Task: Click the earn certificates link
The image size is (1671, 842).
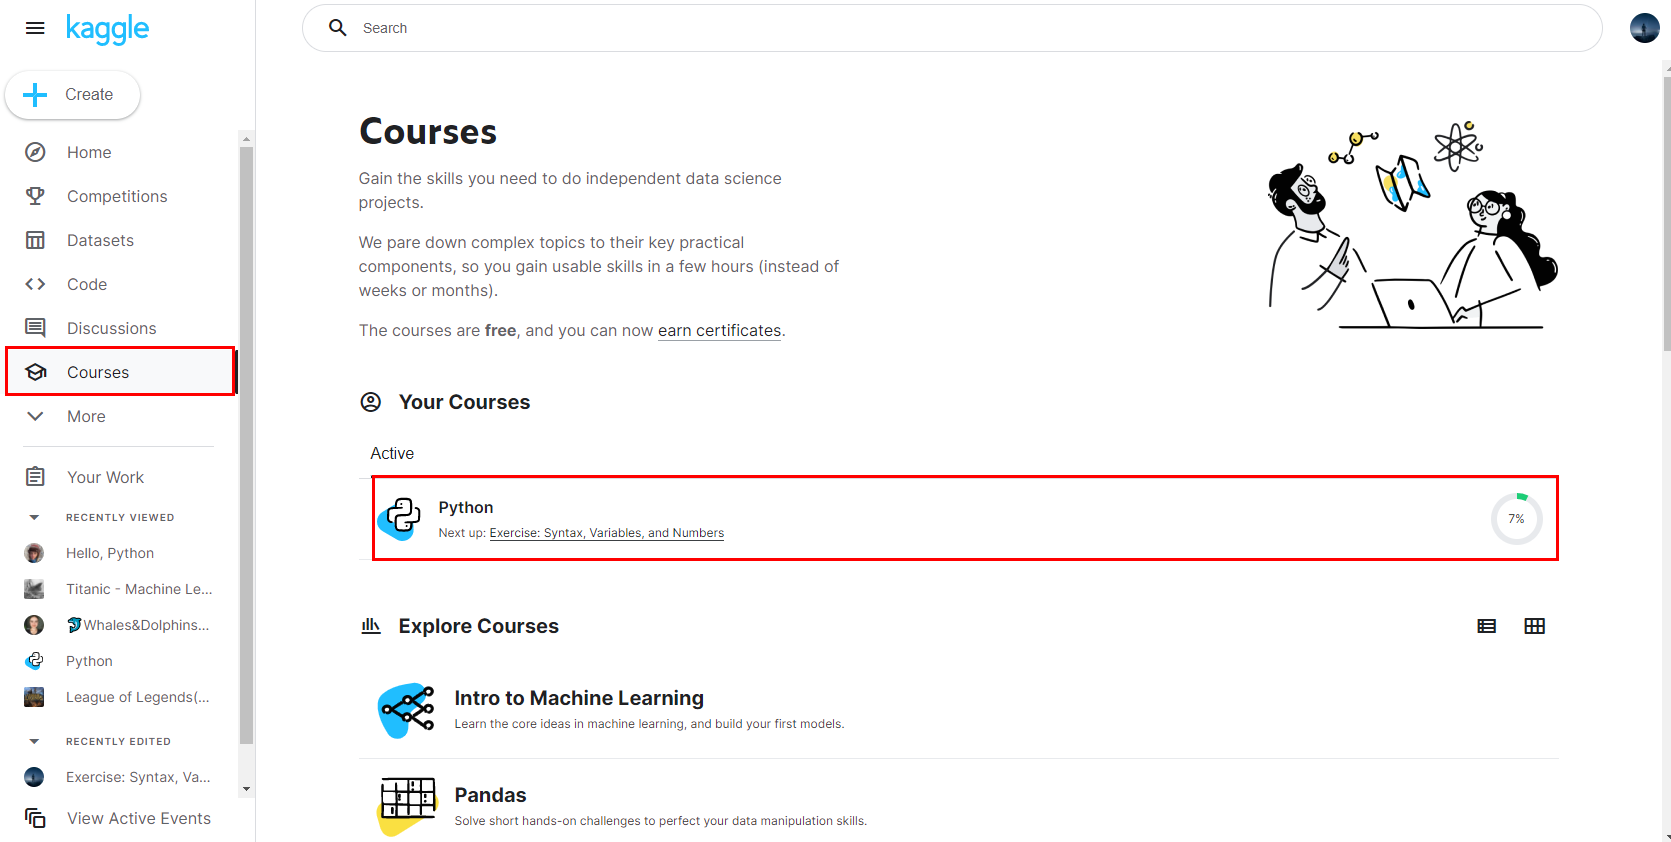Action: coord(719,331)
